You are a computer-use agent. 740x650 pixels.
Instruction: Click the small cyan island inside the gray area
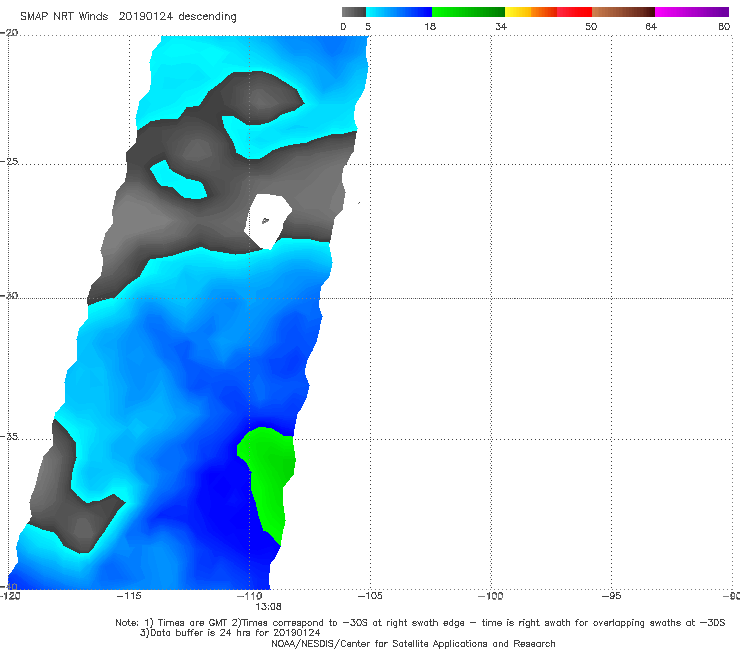tap(178, 180)
